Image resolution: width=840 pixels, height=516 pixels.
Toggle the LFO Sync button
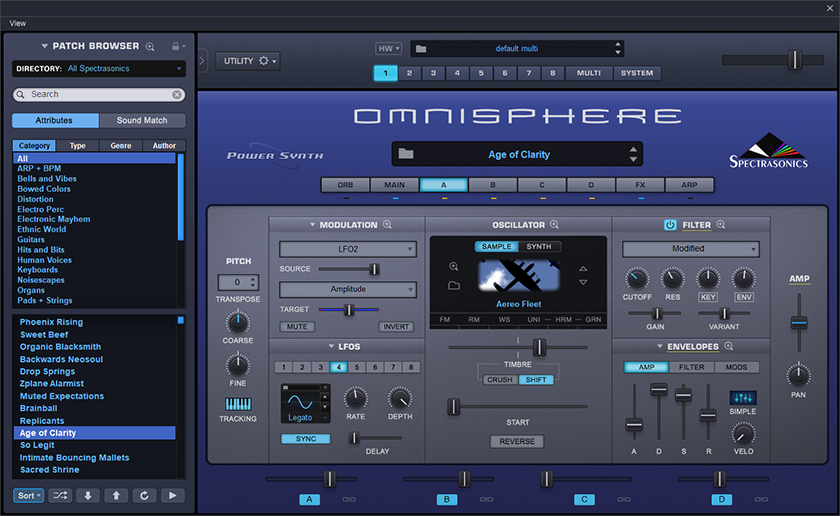(305, 439)
